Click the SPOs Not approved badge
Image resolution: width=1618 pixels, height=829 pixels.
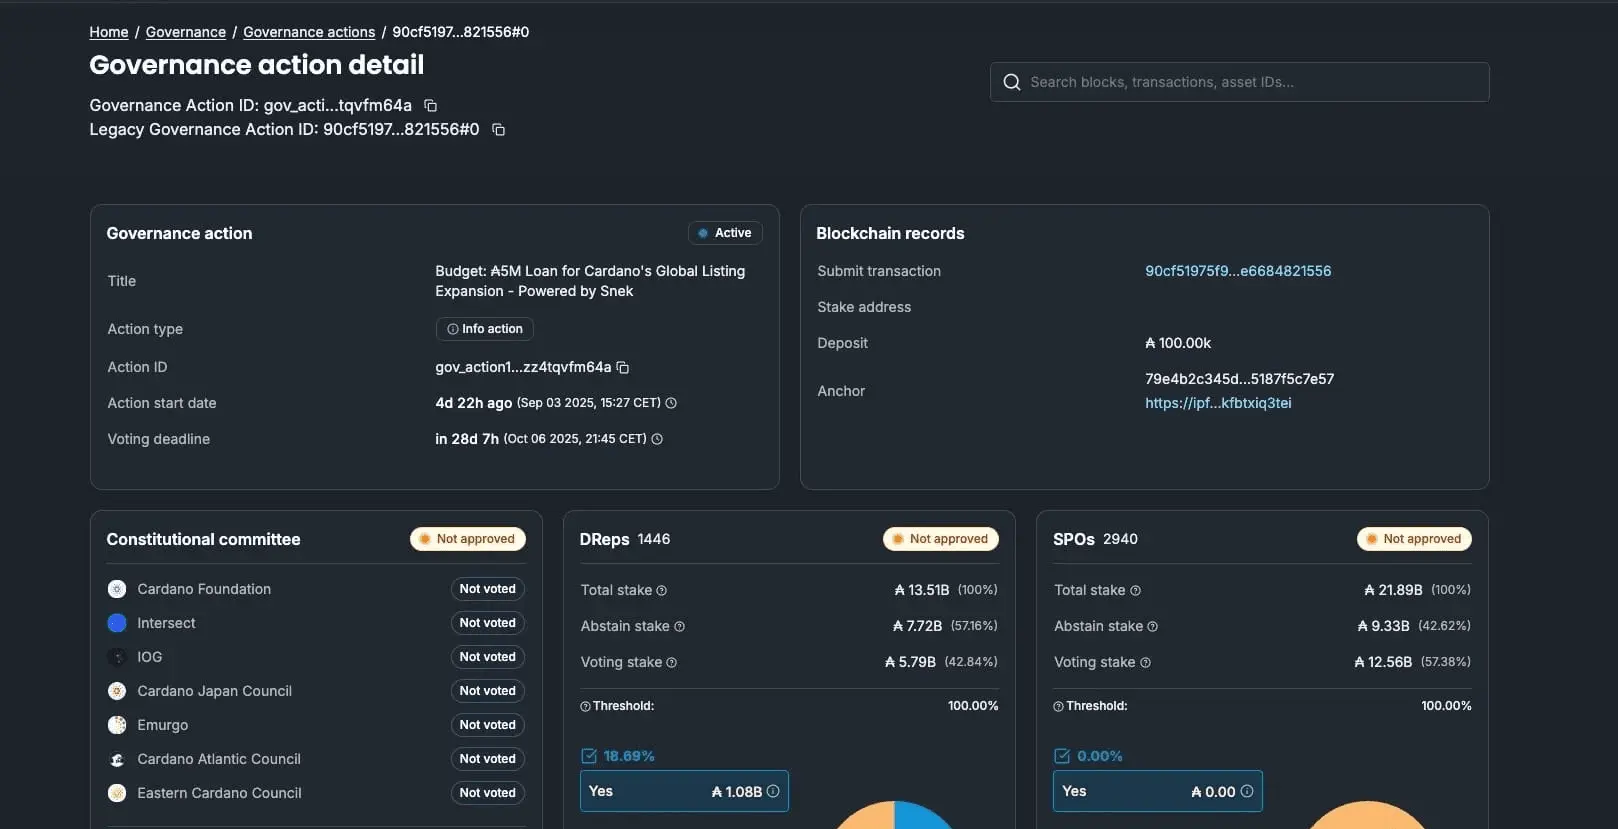1414,539
